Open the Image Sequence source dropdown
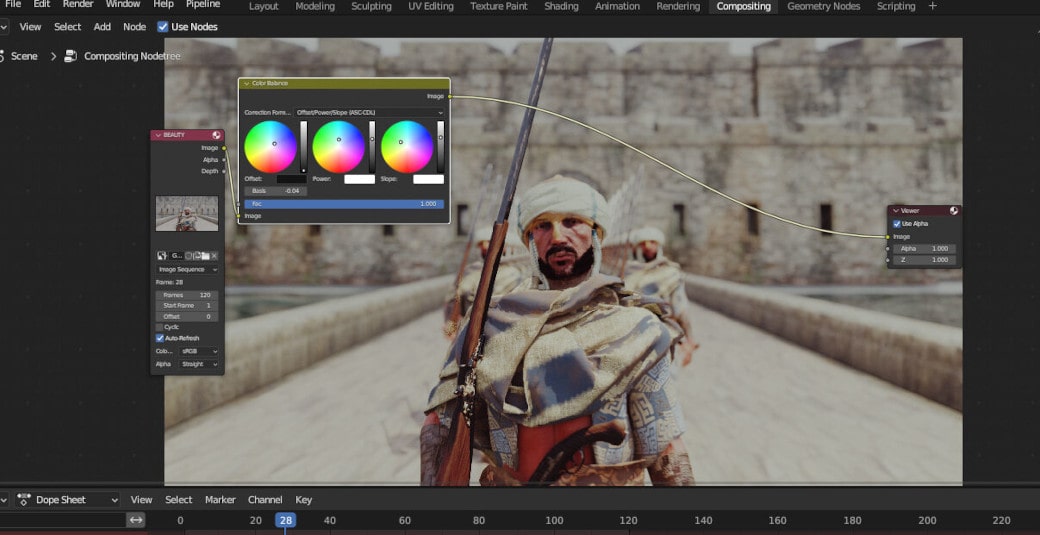This screenshot has width=1040, height=535. (187, 269)
